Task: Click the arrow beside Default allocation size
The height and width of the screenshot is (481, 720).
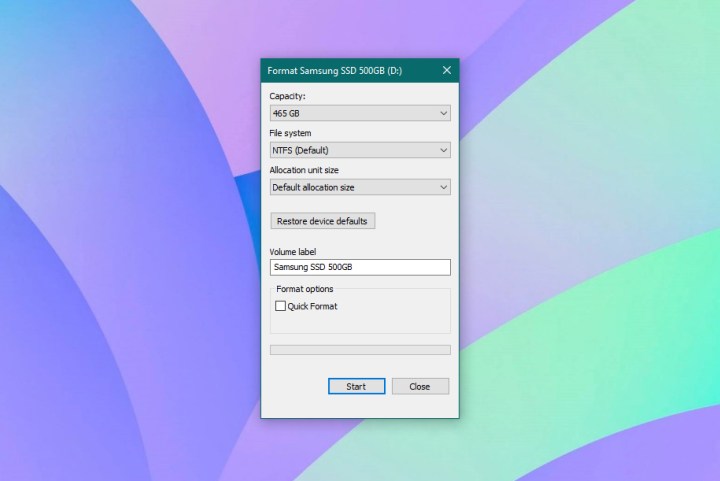Action: coord(443,187)
